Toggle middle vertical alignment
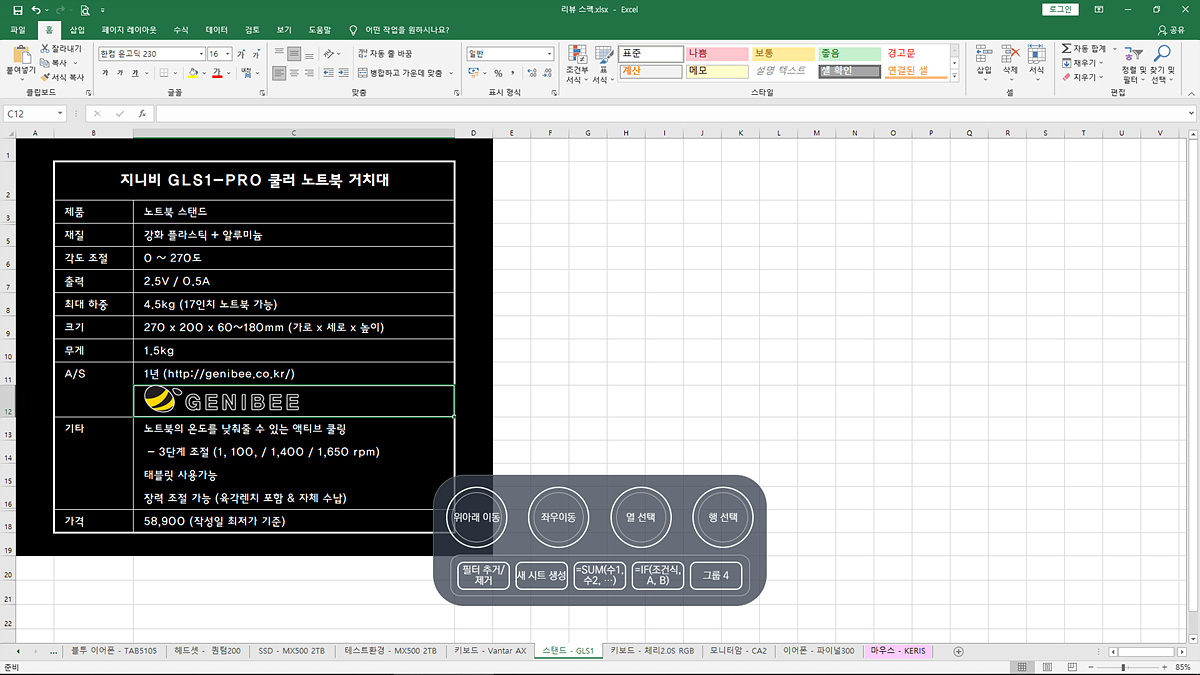 294,53
